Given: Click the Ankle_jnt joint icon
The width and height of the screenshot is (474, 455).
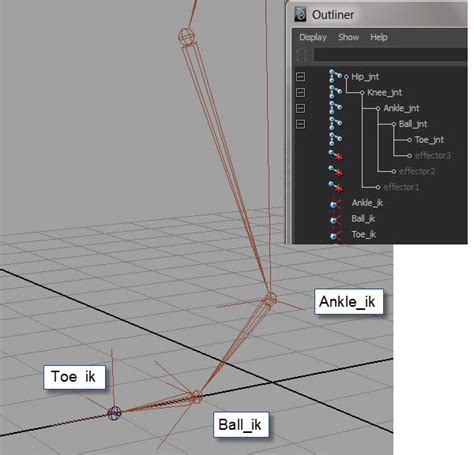Looking at the screenshot, I should [335, 107].
